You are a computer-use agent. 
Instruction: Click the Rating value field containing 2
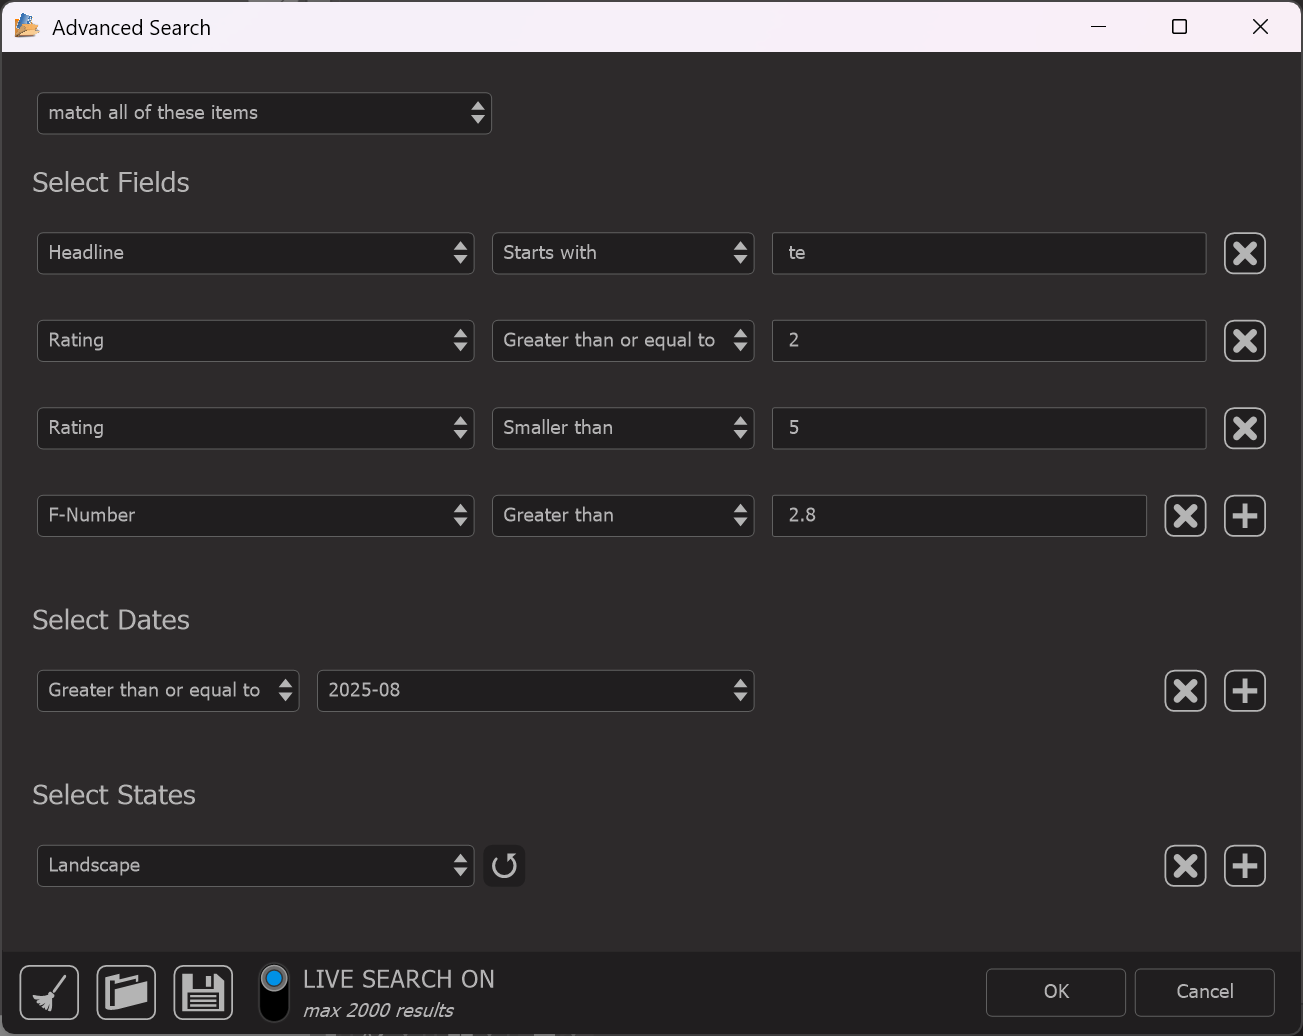989,341
